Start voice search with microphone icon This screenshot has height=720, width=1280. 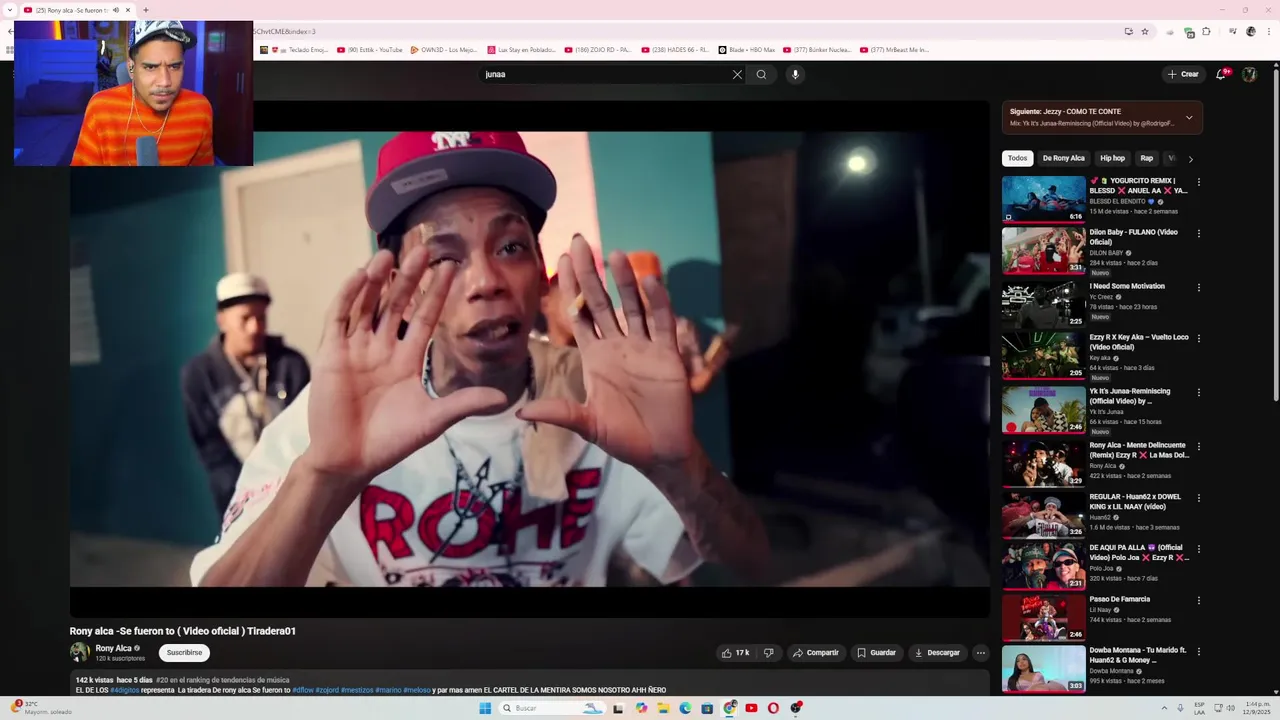click(x=795, y=74)
